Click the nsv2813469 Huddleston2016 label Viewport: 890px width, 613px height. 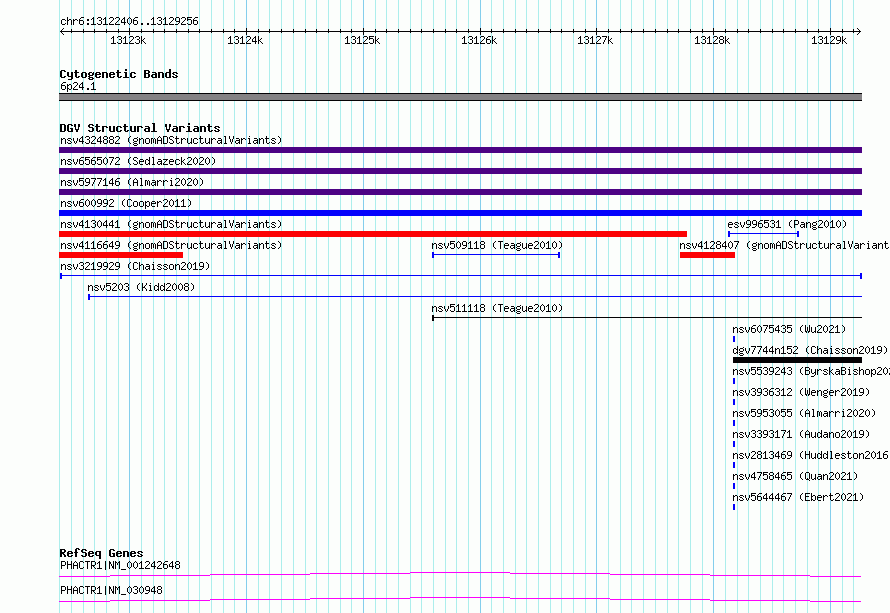(811, 455)
